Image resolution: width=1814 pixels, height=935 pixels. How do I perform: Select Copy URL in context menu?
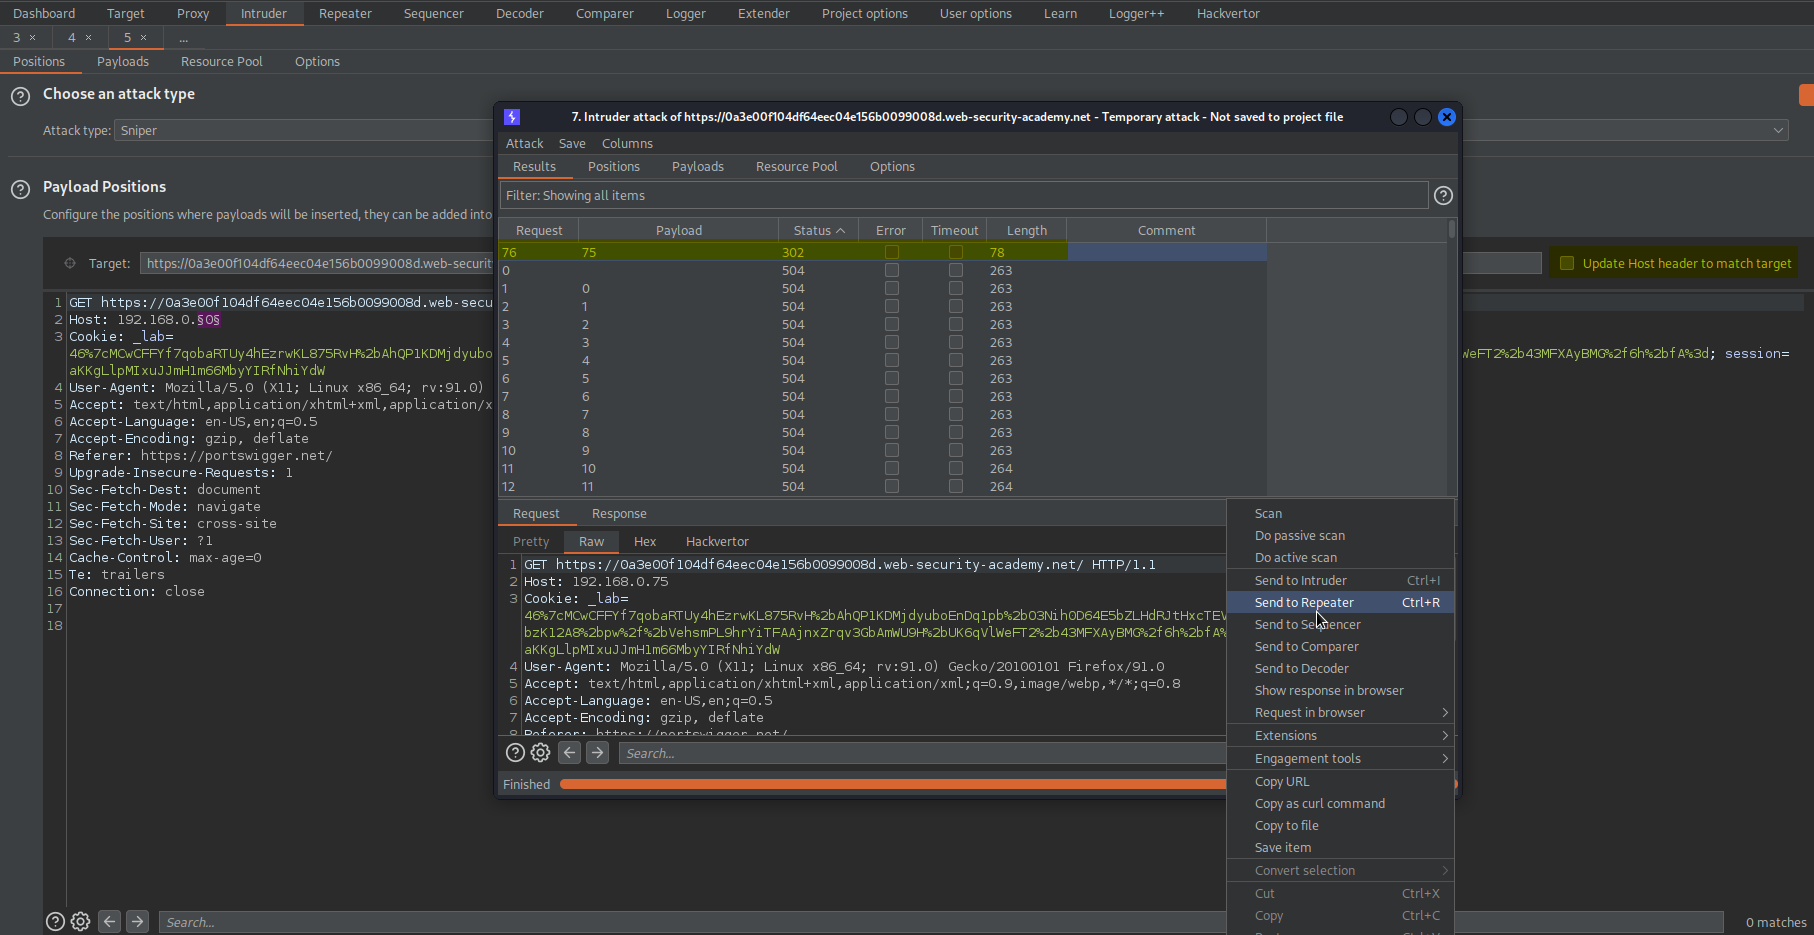1340,782
